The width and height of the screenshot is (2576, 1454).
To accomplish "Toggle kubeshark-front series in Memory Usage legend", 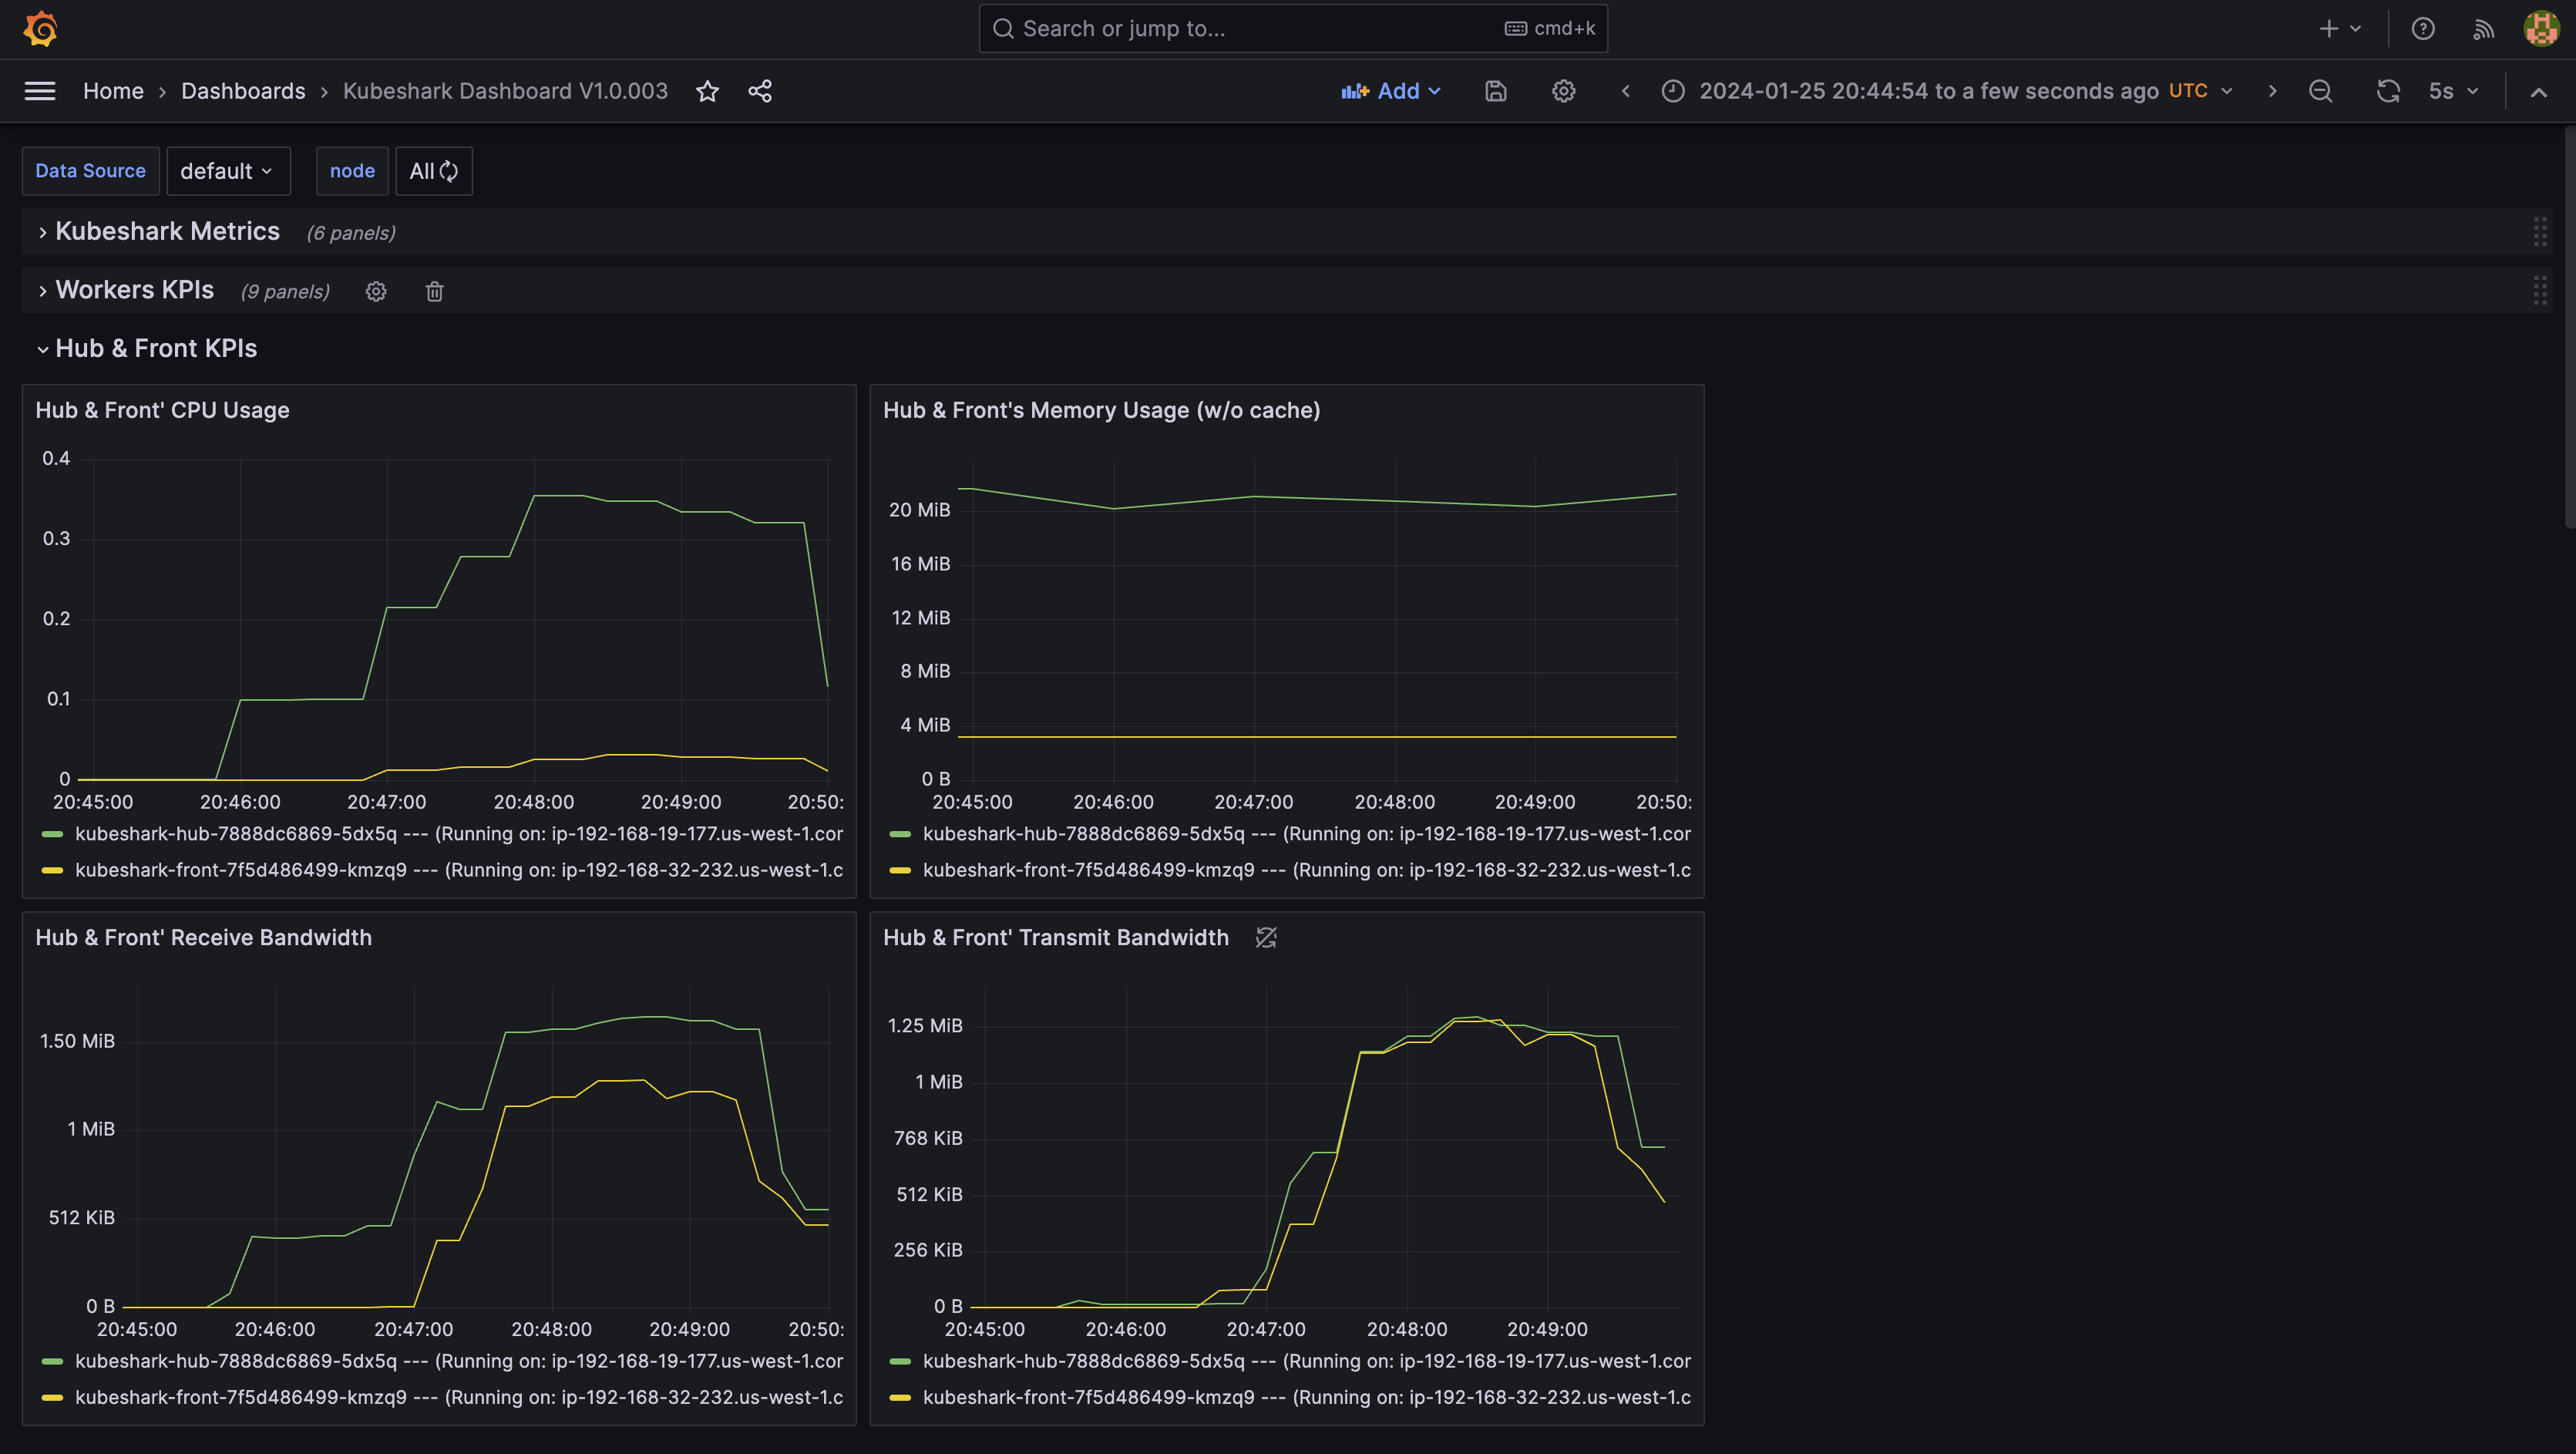I will [1290, 870].
